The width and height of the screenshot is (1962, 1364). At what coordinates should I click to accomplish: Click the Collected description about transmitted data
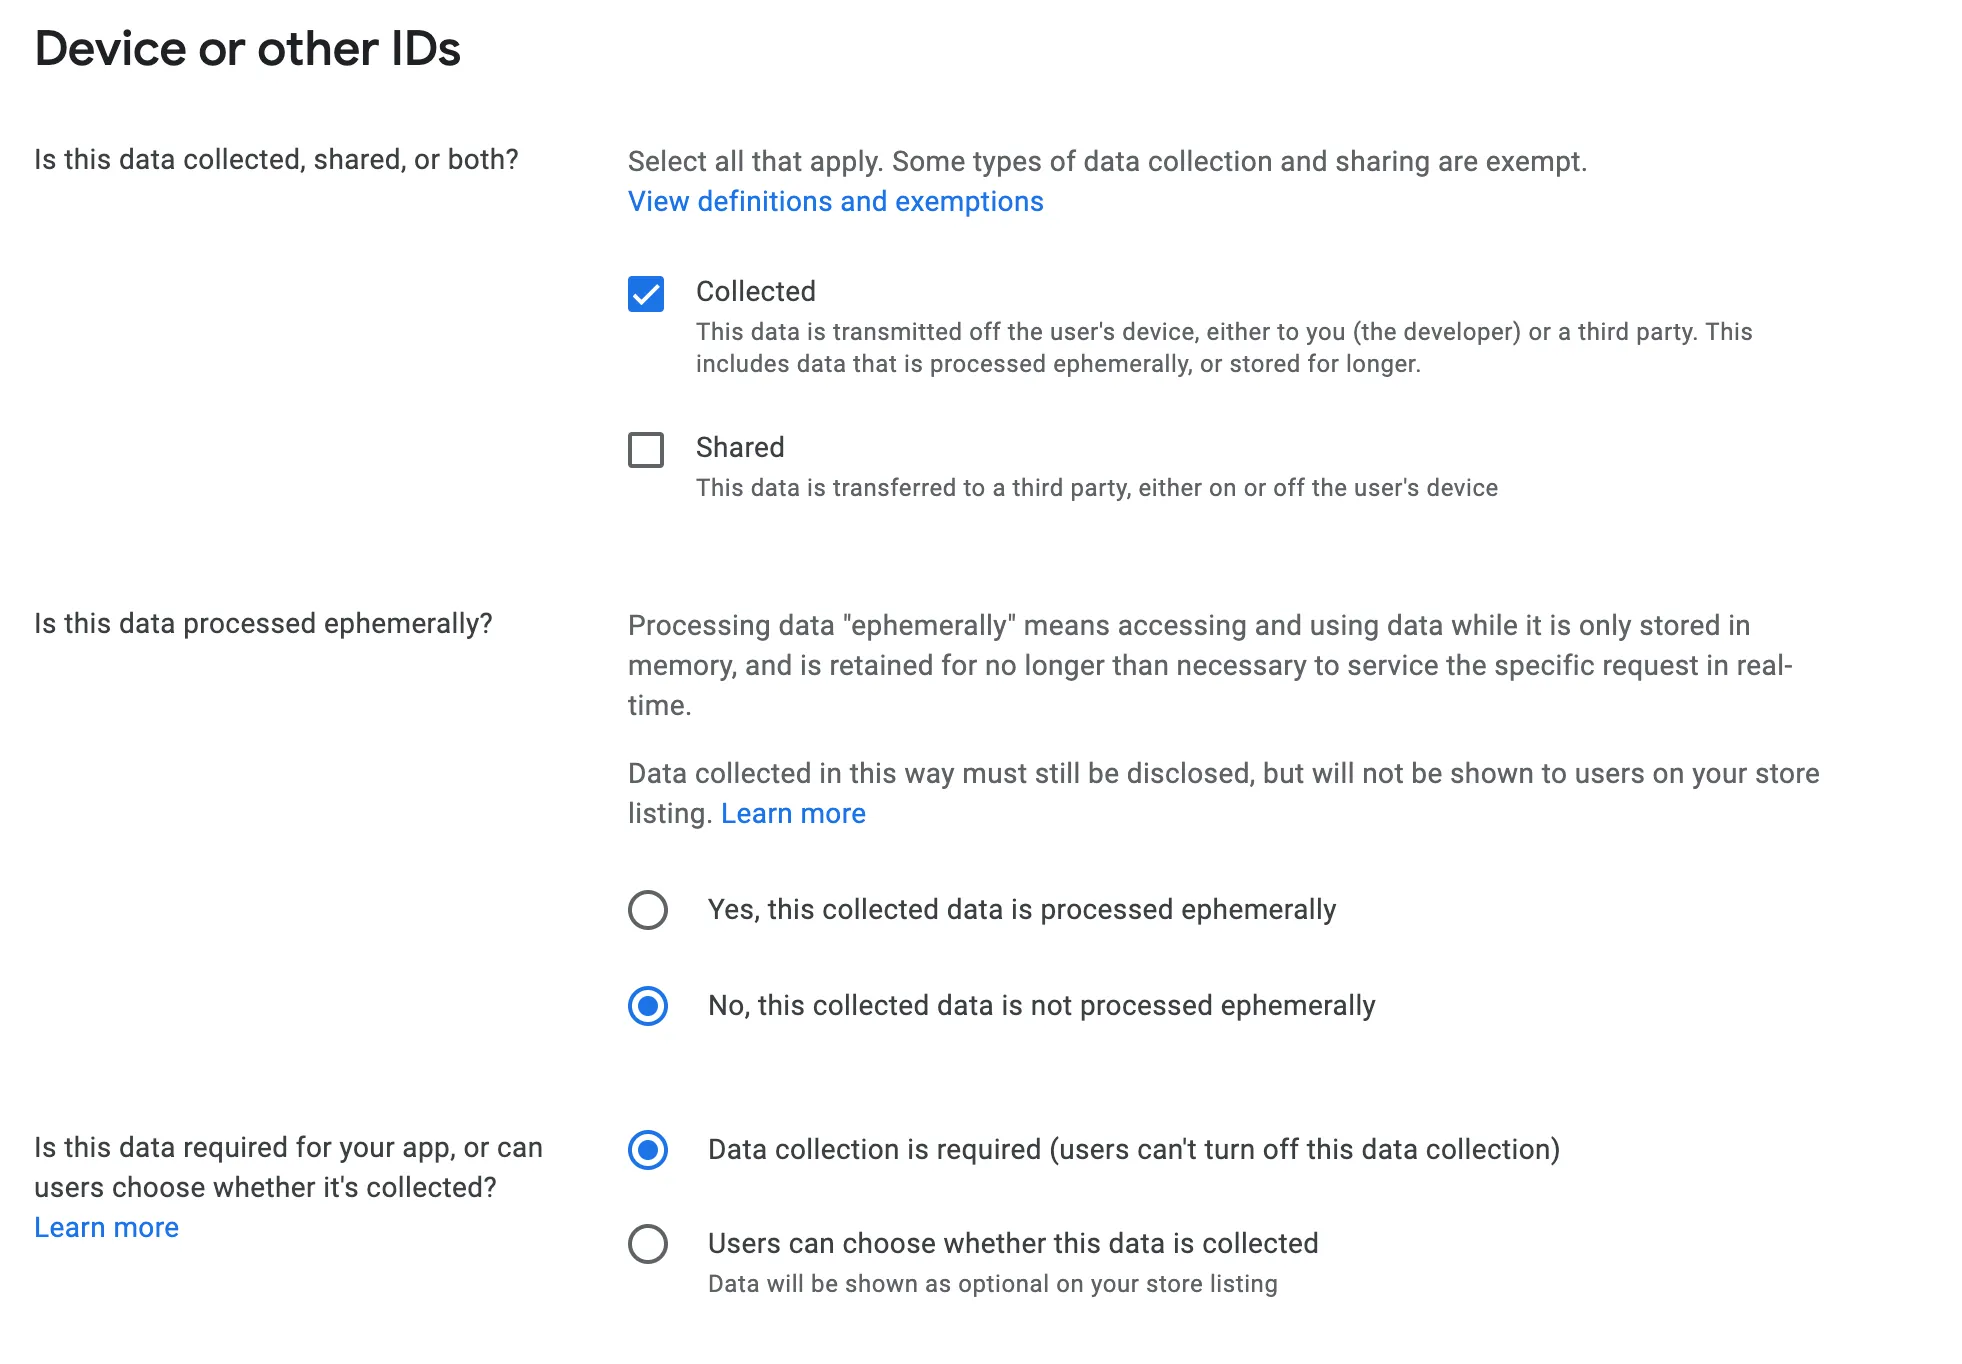1223,348
